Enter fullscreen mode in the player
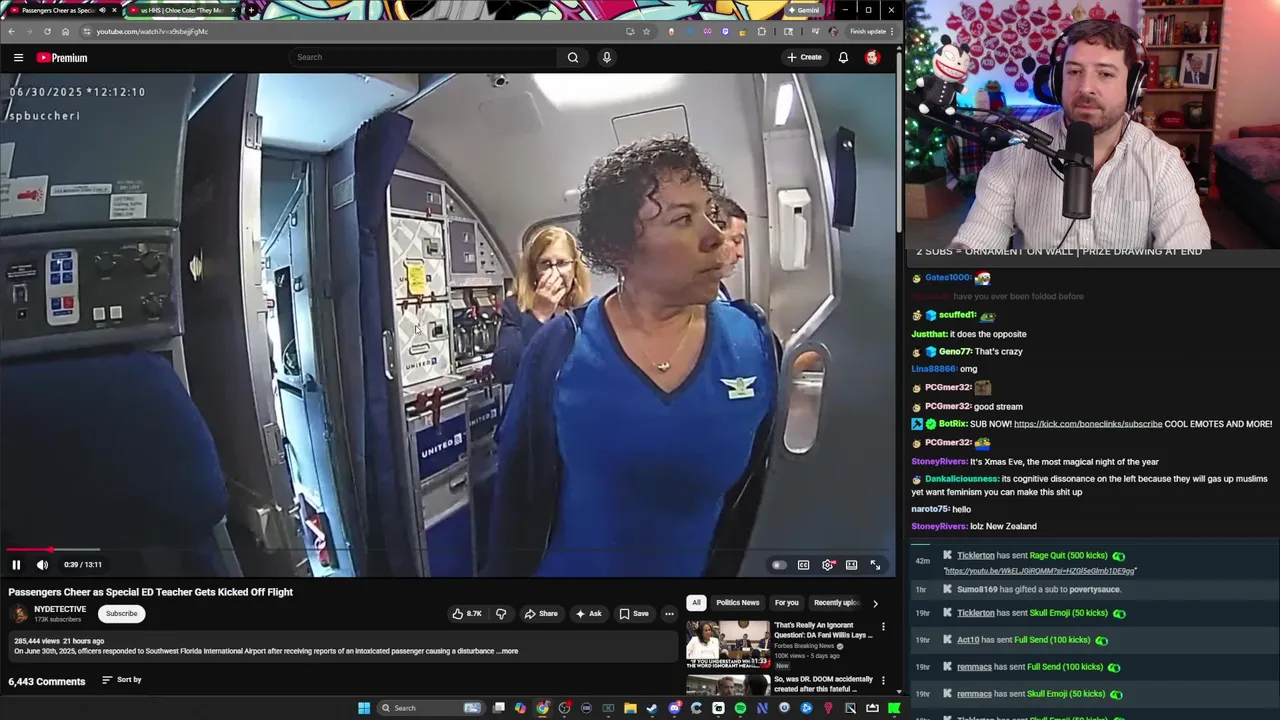 point(875,565)
